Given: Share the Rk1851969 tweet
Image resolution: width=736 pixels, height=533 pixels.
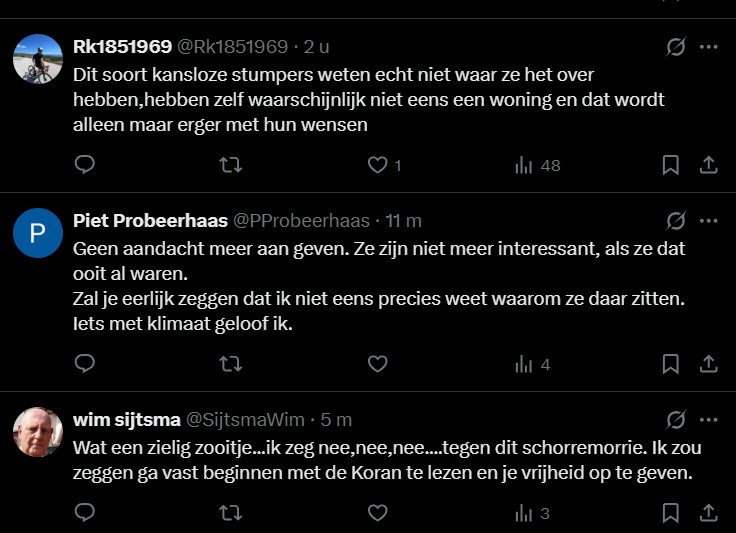Looking at the screenshot, I should tap(707, 165).
